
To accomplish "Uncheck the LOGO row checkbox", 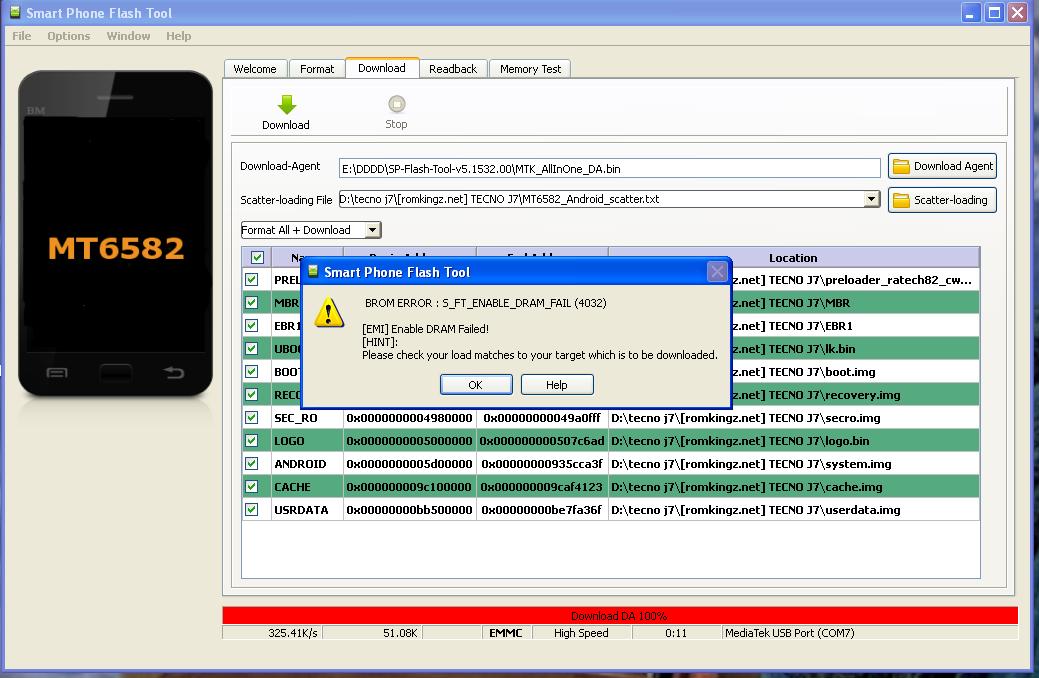I will (x=252, y=441).
